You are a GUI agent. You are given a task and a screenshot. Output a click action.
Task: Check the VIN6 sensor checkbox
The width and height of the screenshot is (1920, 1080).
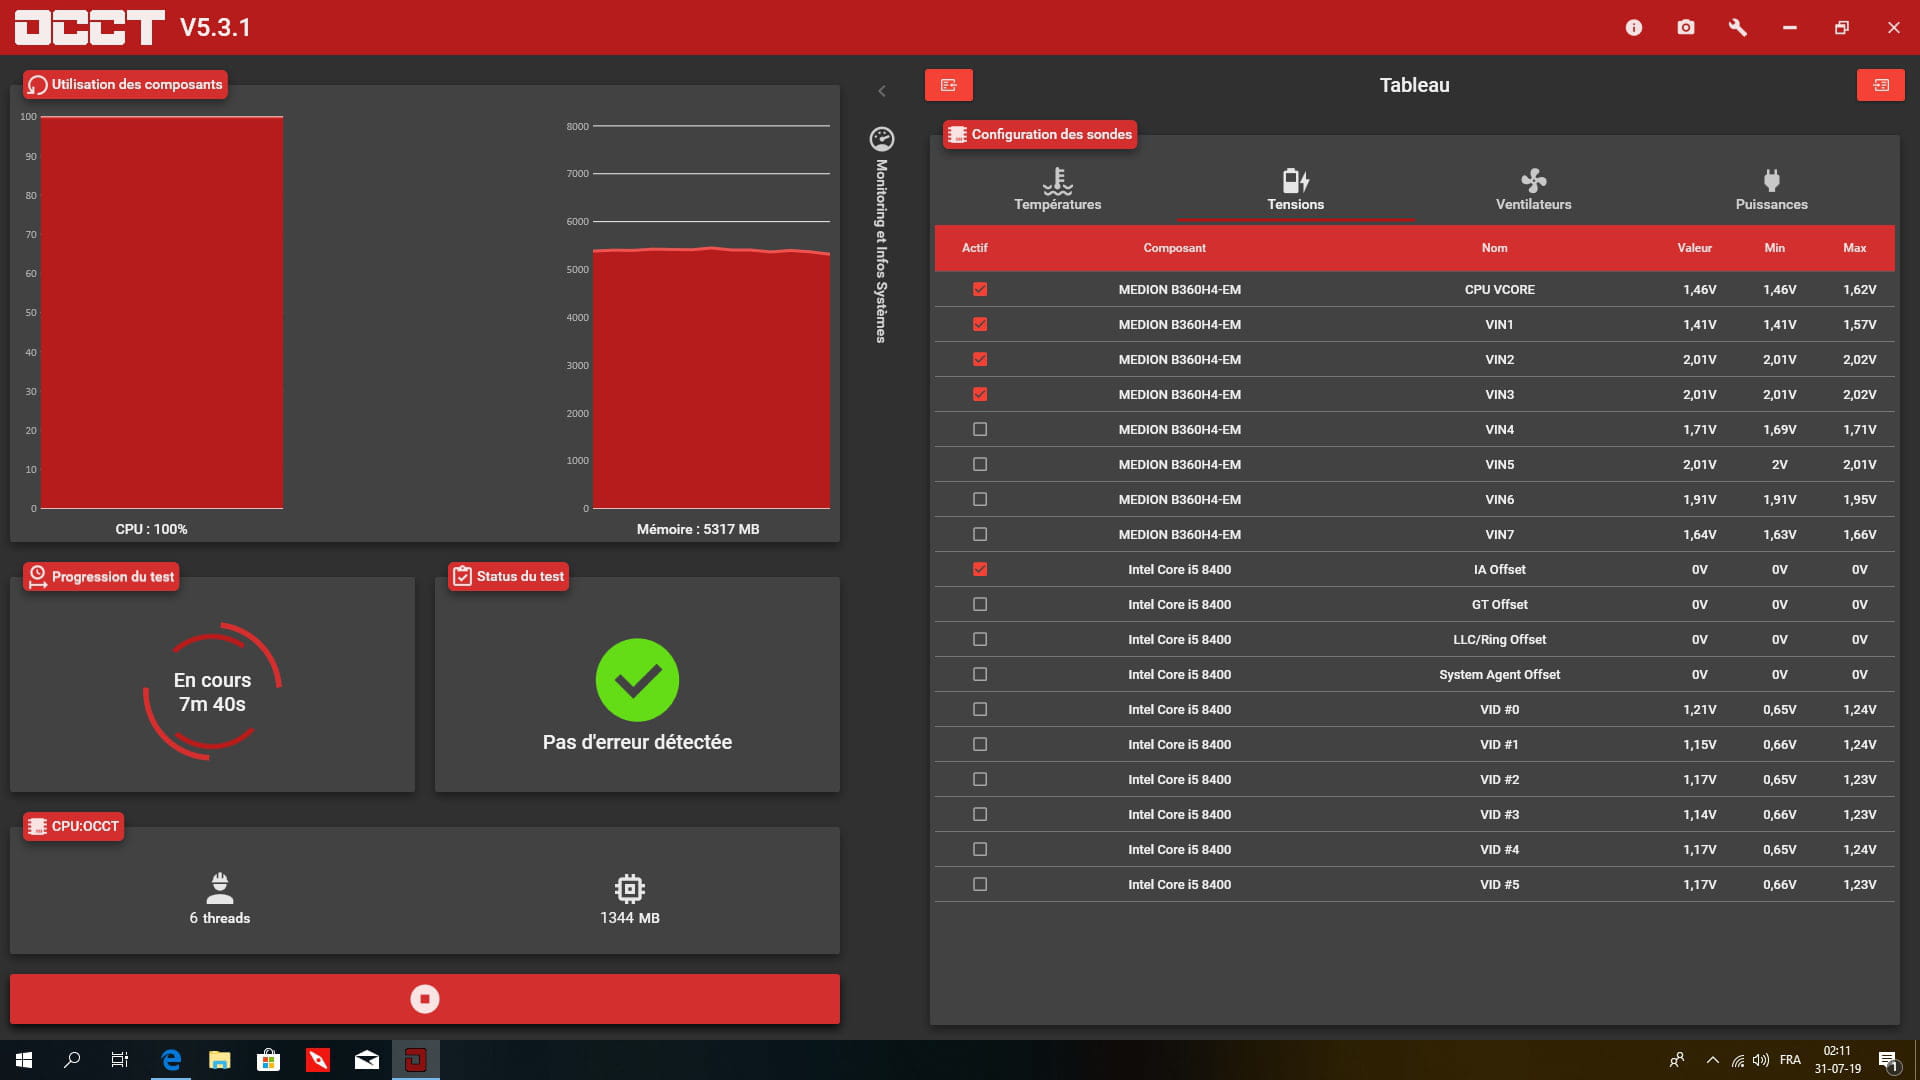click(980, 499)
